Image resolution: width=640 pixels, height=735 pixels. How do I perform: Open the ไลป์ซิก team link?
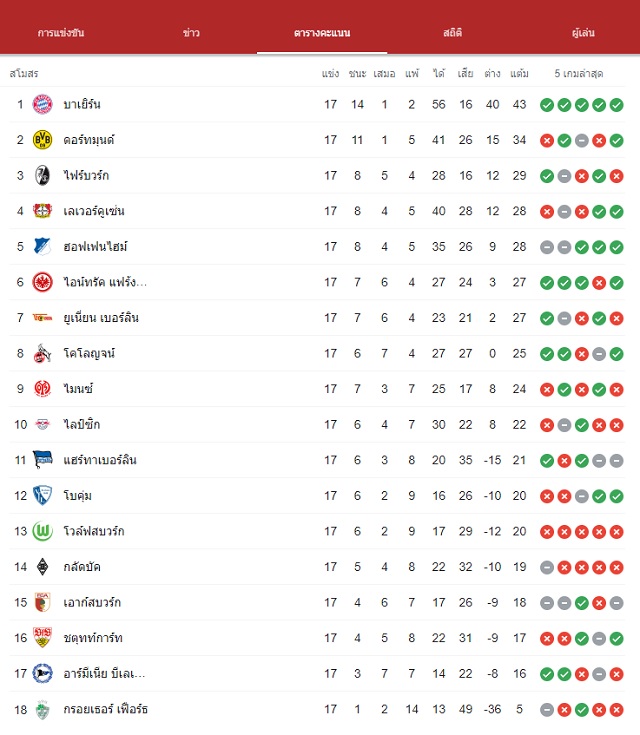(82, 424)
